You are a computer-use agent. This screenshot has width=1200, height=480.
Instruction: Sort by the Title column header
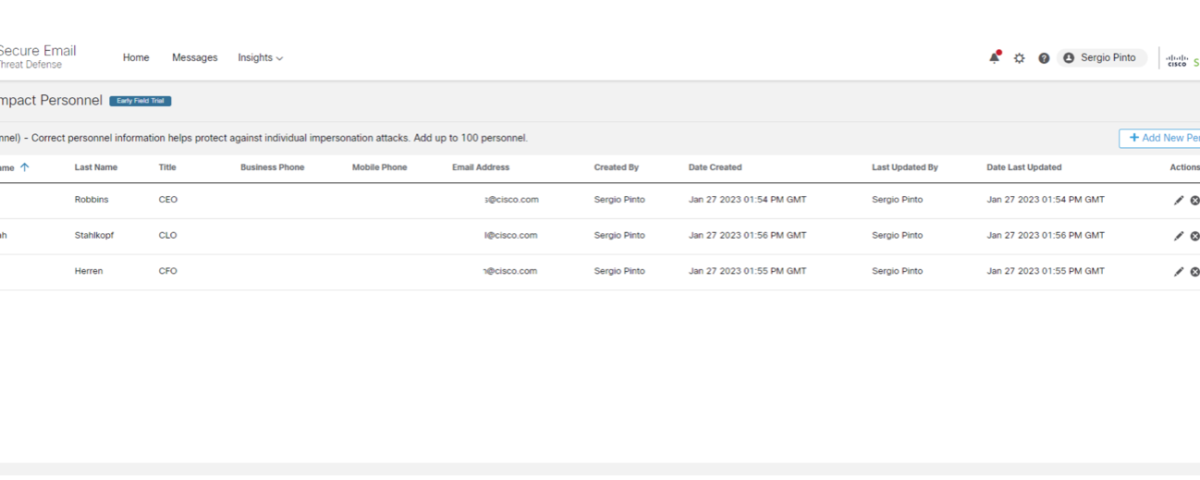click(x=167, y=167)
